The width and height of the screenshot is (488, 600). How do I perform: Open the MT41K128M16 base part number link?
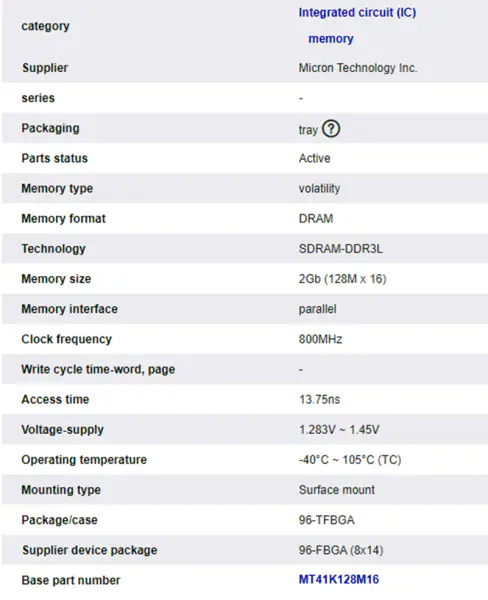pos(339,579)
